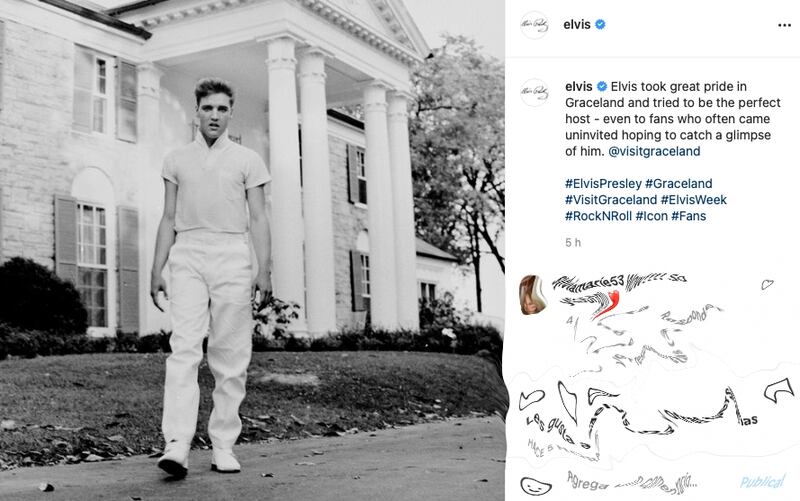
Task: Click the elvis profile avatar in the header
Action: [534, 25]
